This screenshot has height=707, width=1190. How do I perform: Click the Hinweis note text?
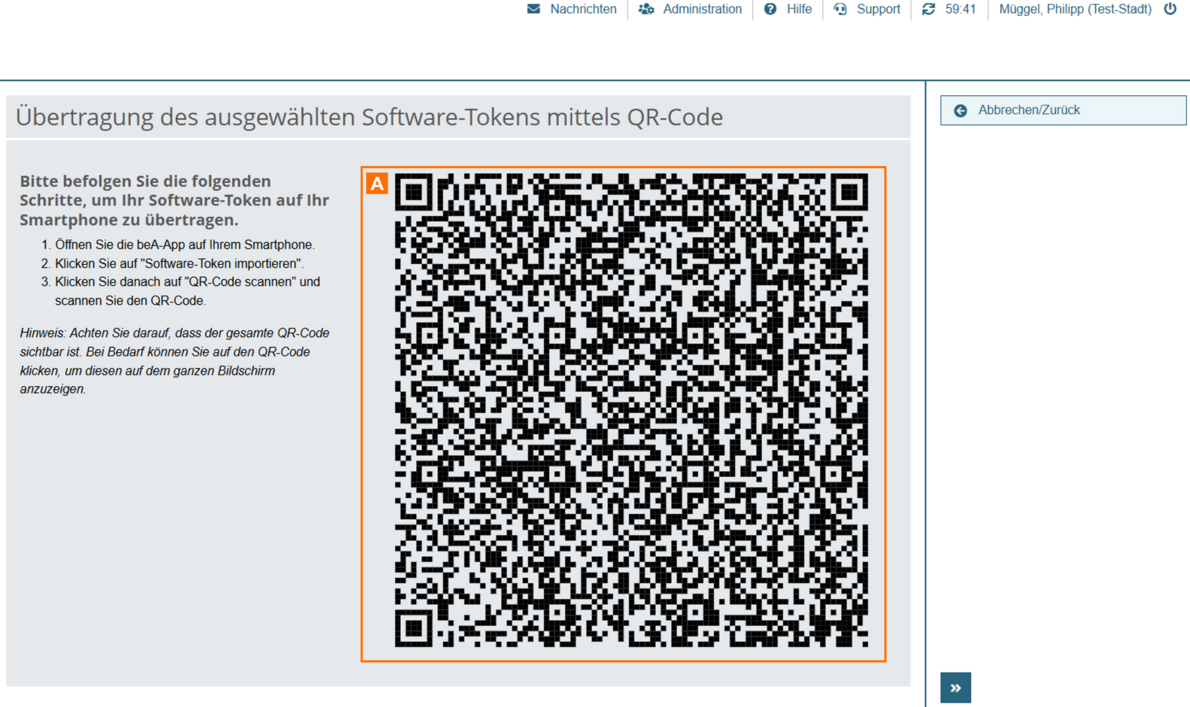pyautogui.click(x=174, y=361)
